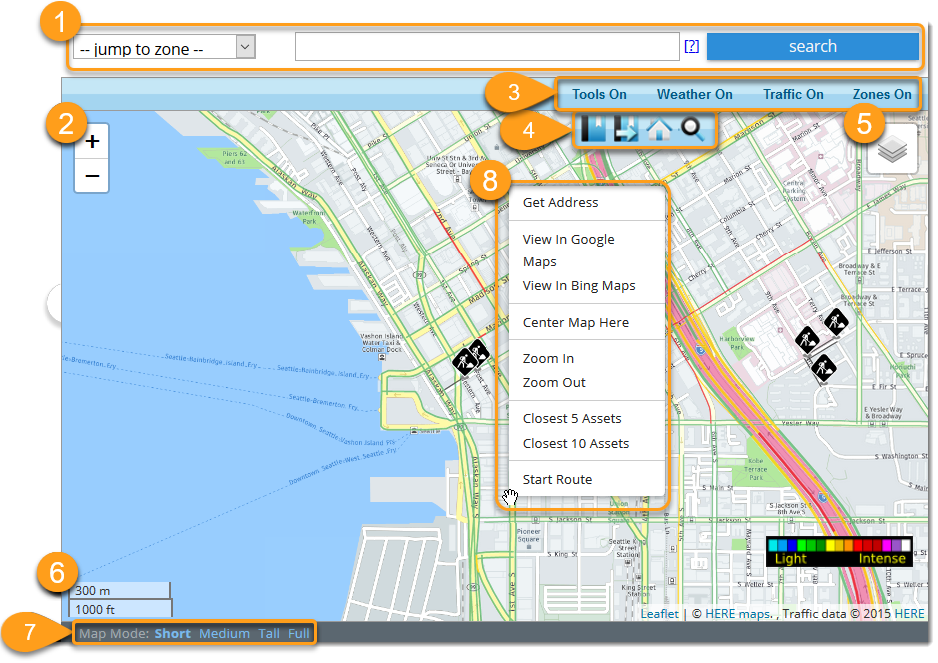Viewport: 938px width, 663px height.
Task: Select Start Route from the context menu
Action: [556, 479]
